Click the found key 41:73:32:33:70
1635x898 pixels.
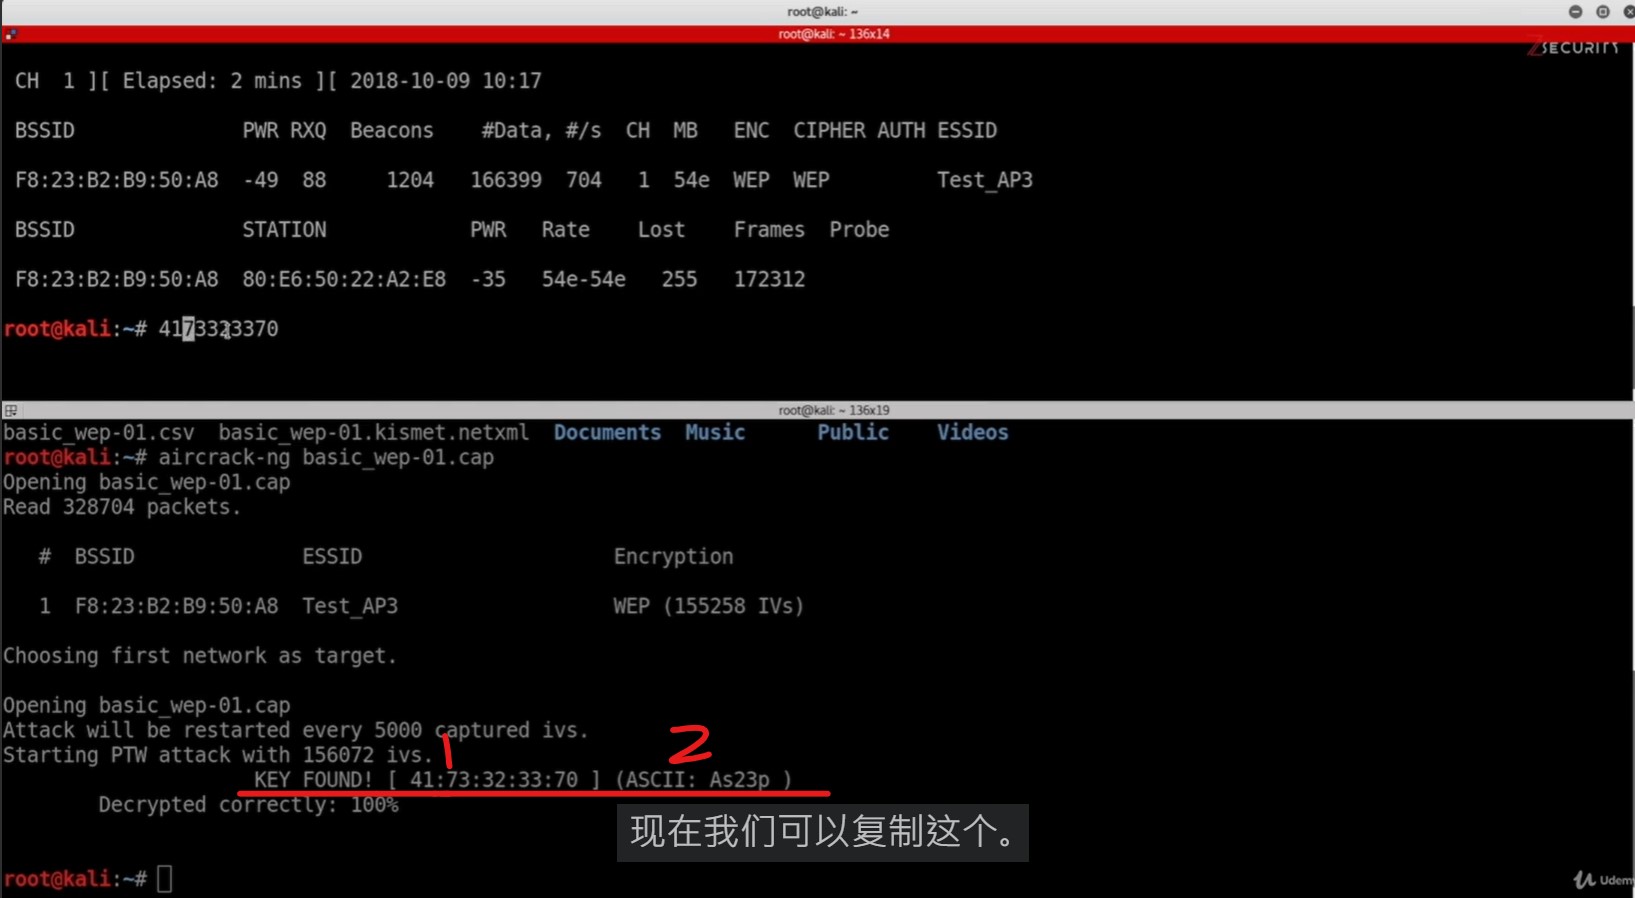493,780
